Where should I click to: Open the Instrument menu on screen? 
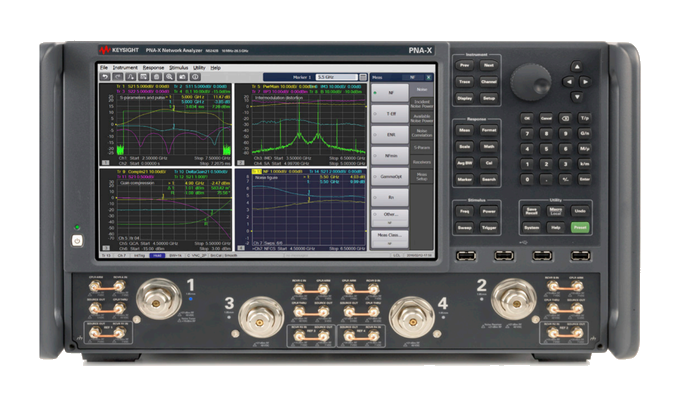pyautogui.click(x=125, y=68)
